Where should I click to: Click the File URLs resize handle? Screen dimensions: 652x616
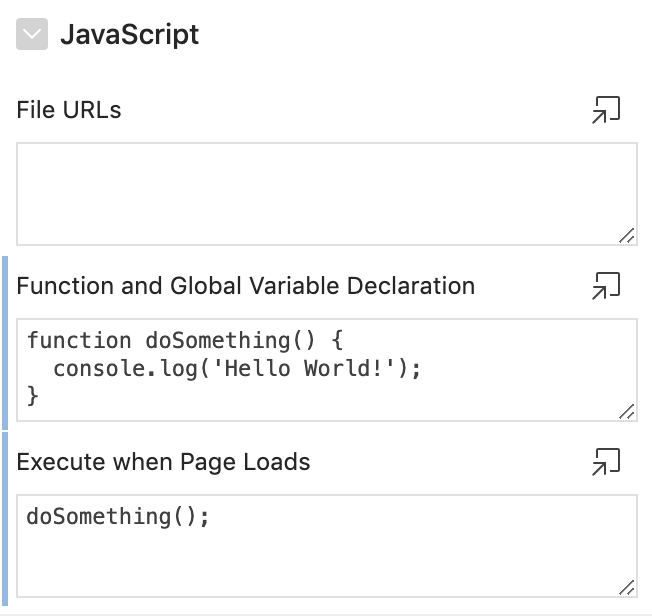point(626,235)
